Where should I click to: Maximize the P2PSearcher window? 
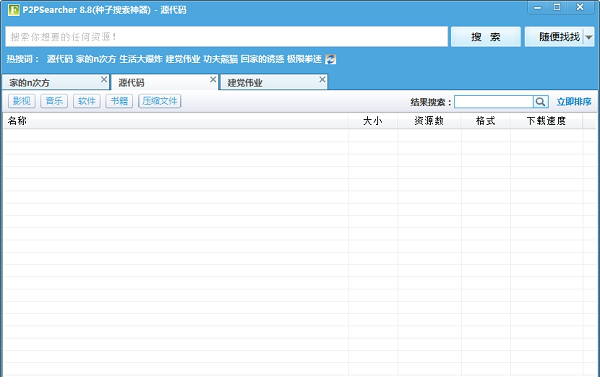tap(557, 7)
